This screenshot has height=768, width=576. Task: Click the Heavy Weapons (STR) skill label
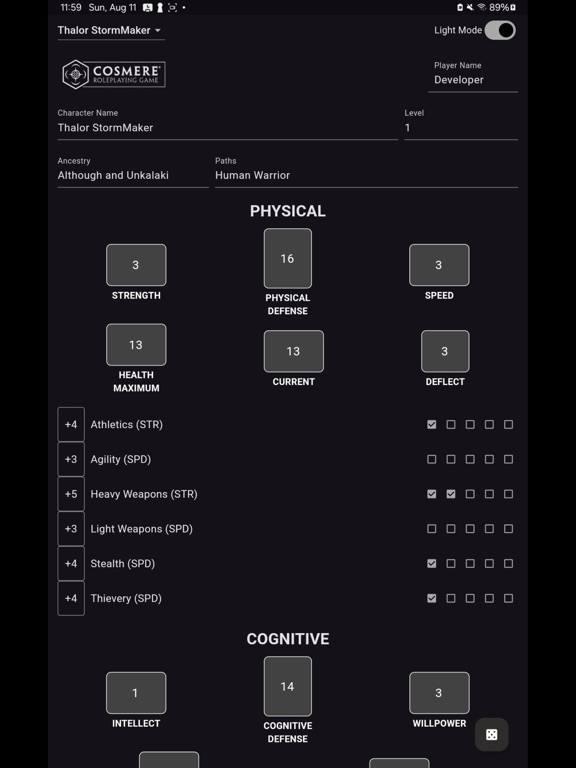(x=144, y=494)
